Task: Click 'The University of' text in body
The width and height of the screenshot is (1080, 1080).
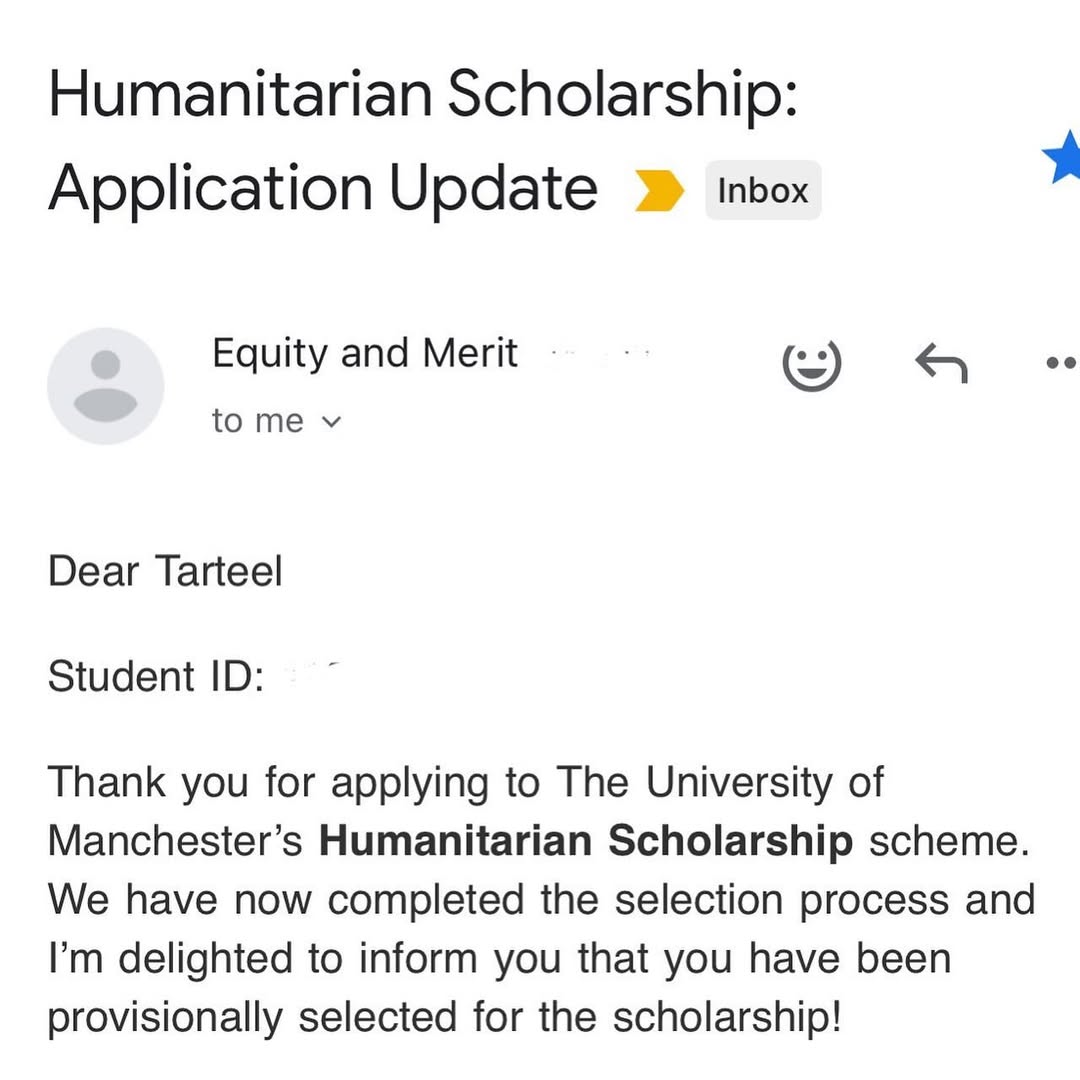Action: coord(719,782)
